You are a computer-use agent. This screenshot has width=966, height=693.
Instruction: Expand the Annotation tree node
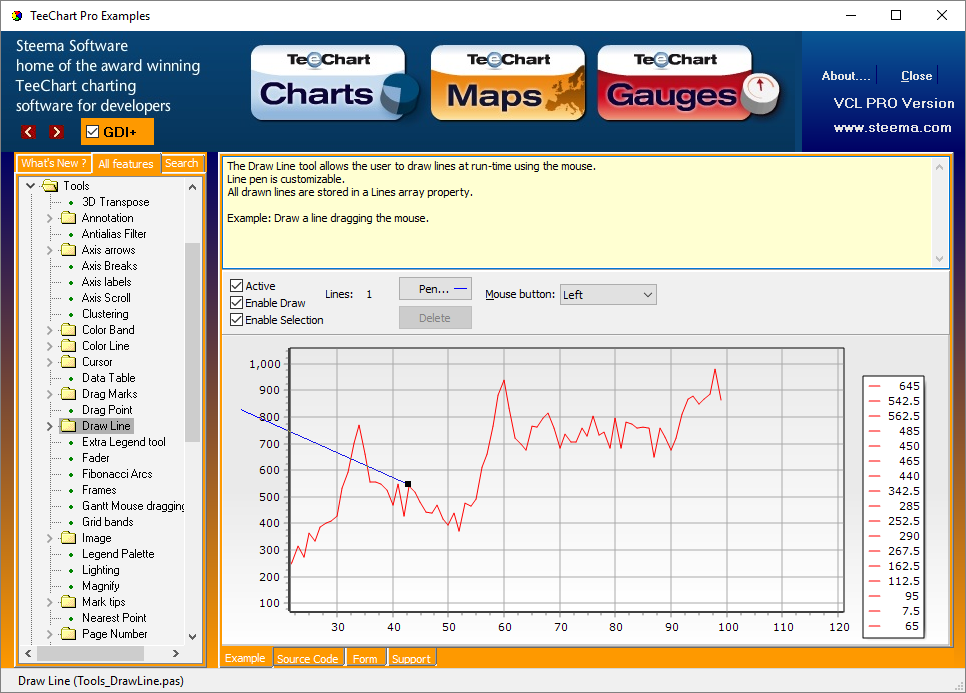[50, 218]
